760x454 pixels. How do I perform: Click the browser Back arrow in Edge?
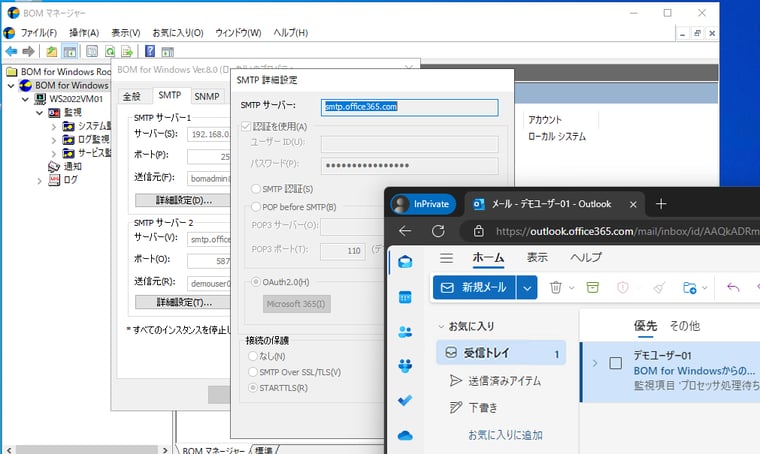click(405, 231)
